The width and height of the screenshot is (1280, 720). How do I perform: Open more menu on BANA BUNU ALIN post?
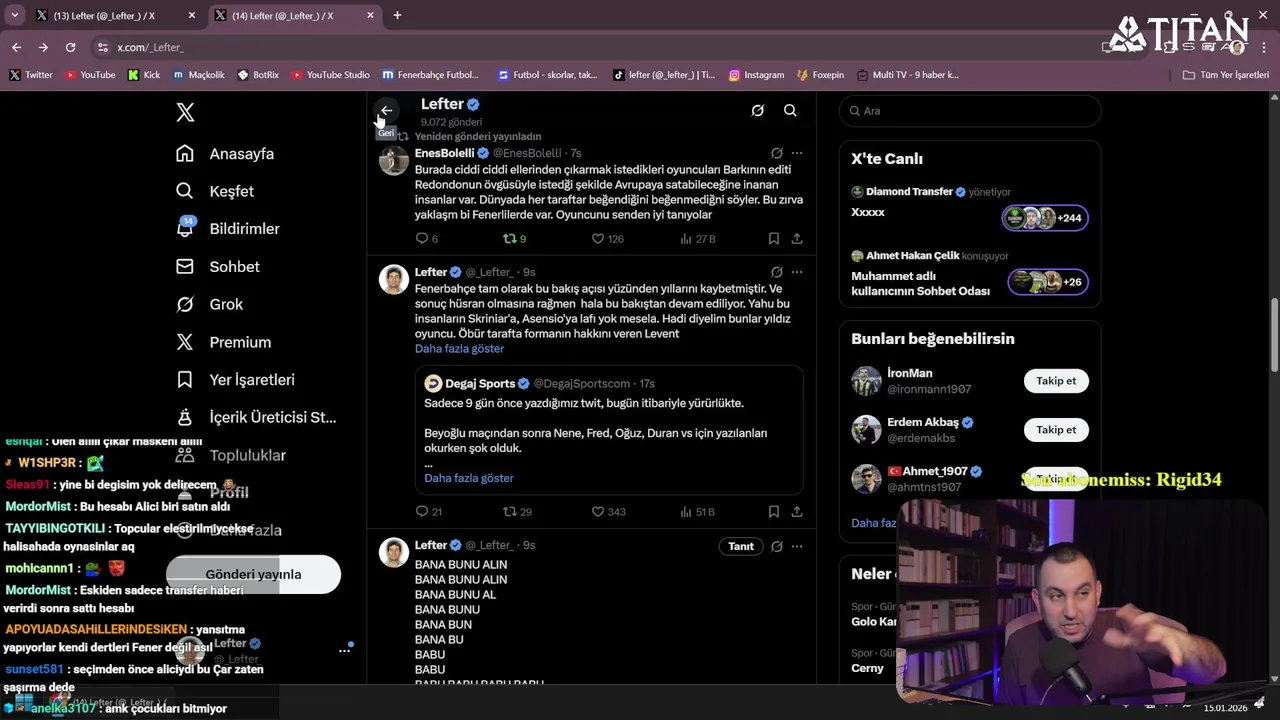797,546
